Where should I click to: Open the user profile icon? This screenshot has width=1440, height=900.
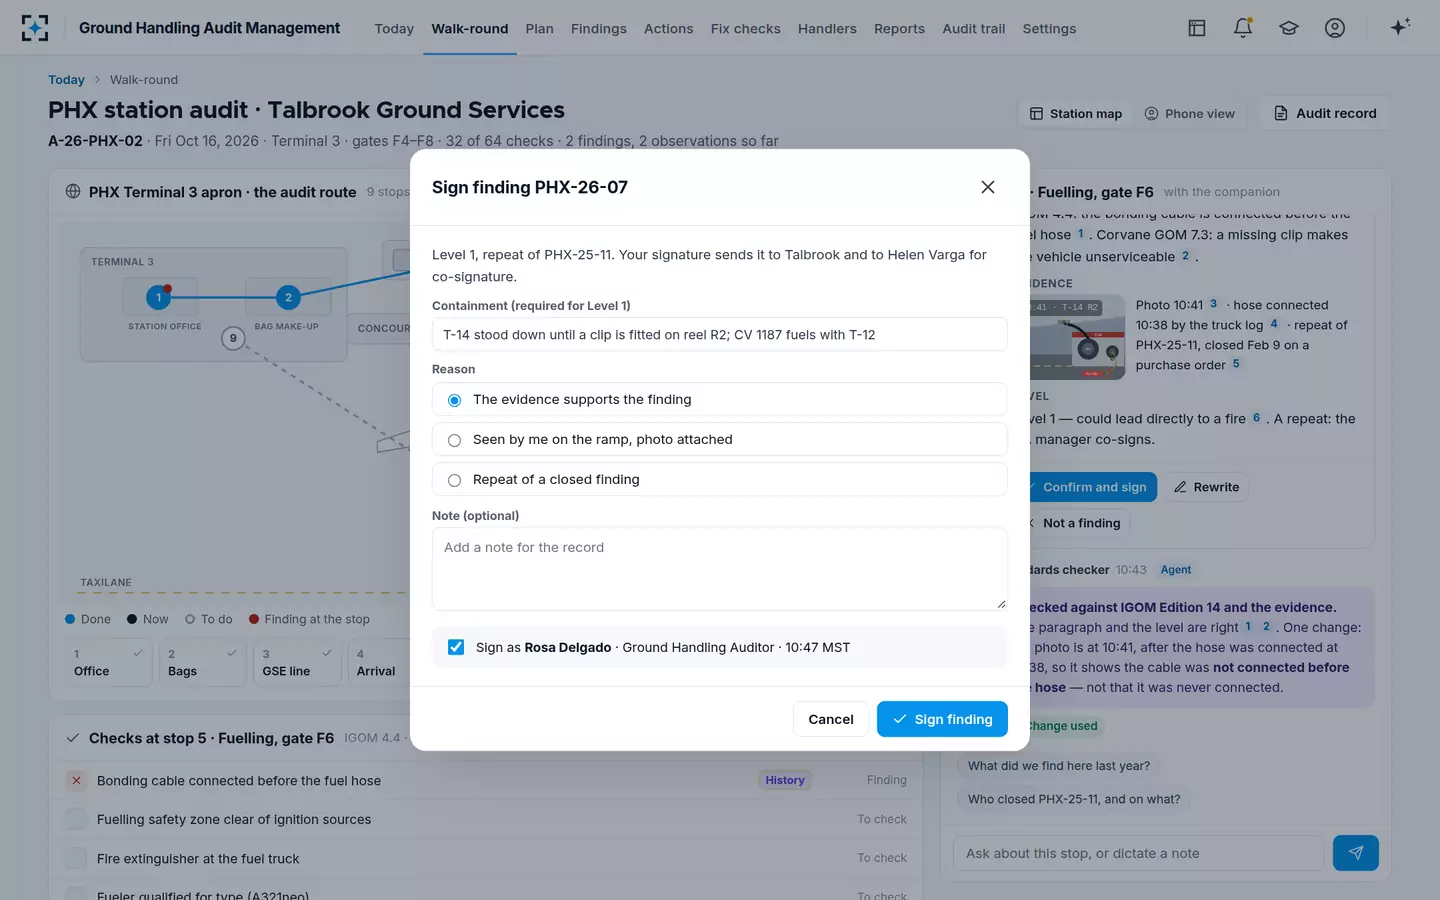click(x=1335, y=28)
